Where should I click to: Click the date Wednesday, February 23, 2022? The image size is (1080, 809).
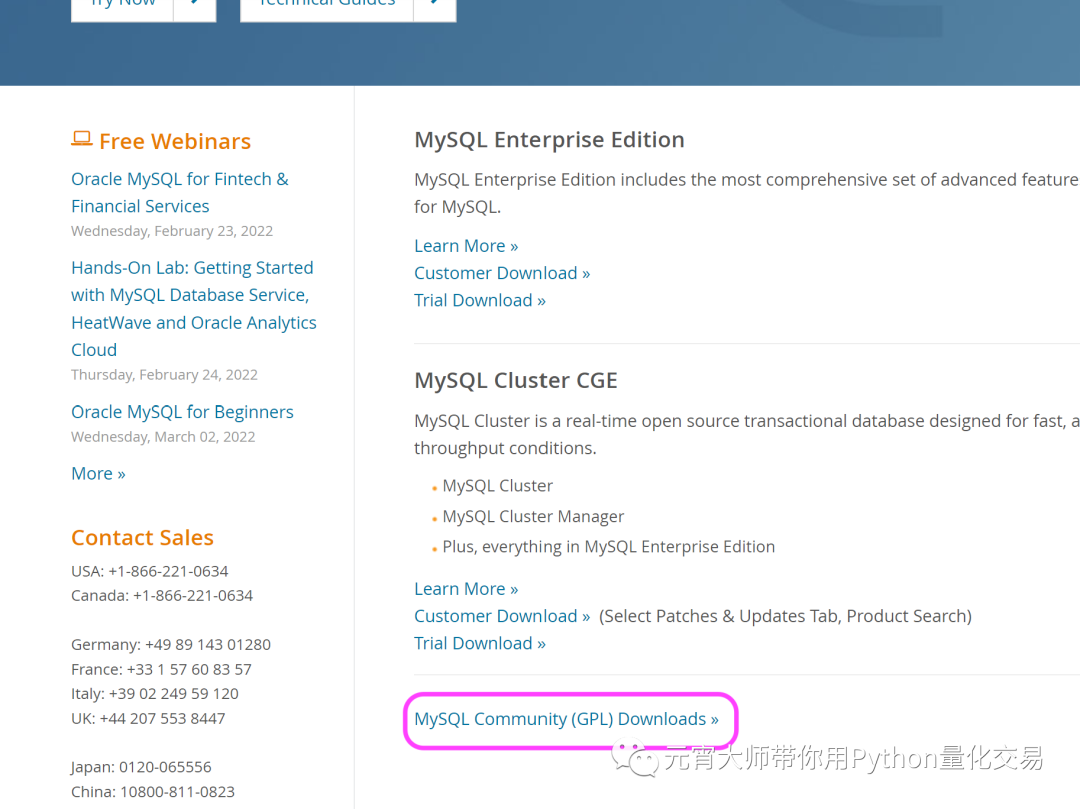click(x=172, y=231)
